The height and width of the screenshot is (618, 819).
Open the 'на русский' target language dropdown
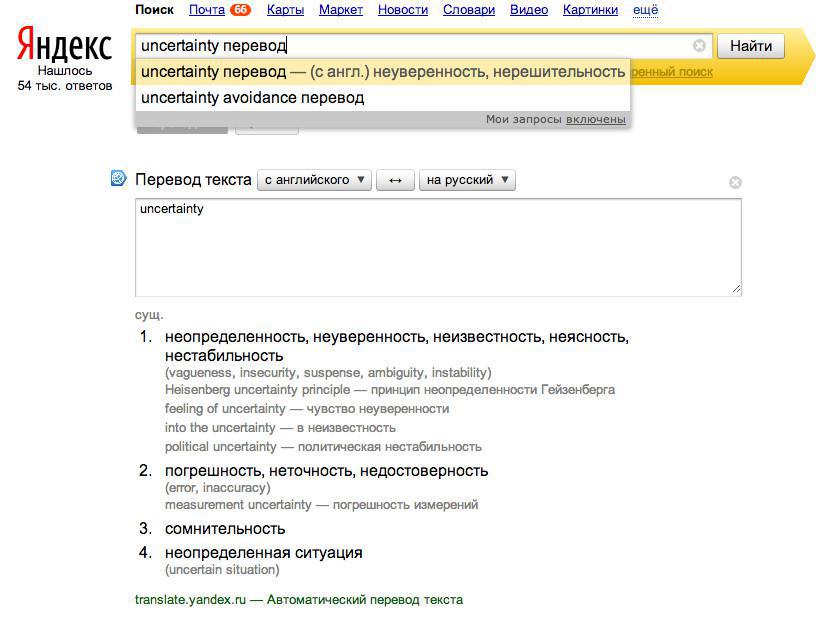pyautogui.click(x=468, y=180)
